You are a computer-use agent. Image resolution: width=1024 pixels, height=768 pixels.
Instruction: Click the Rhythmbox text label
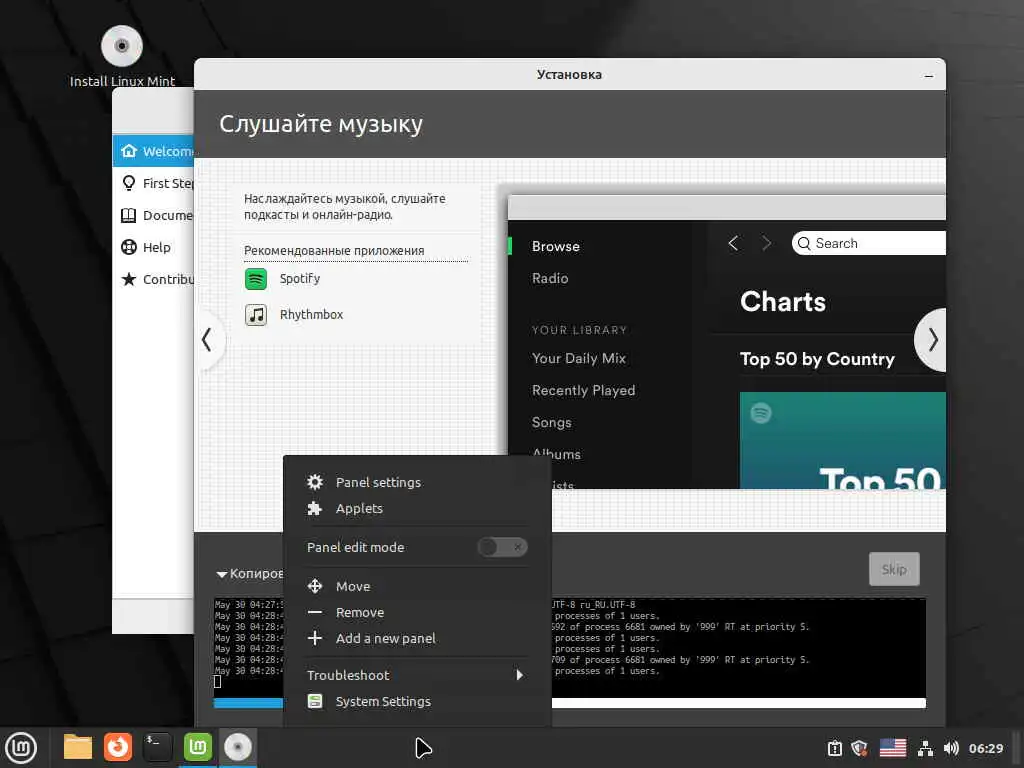312,315
